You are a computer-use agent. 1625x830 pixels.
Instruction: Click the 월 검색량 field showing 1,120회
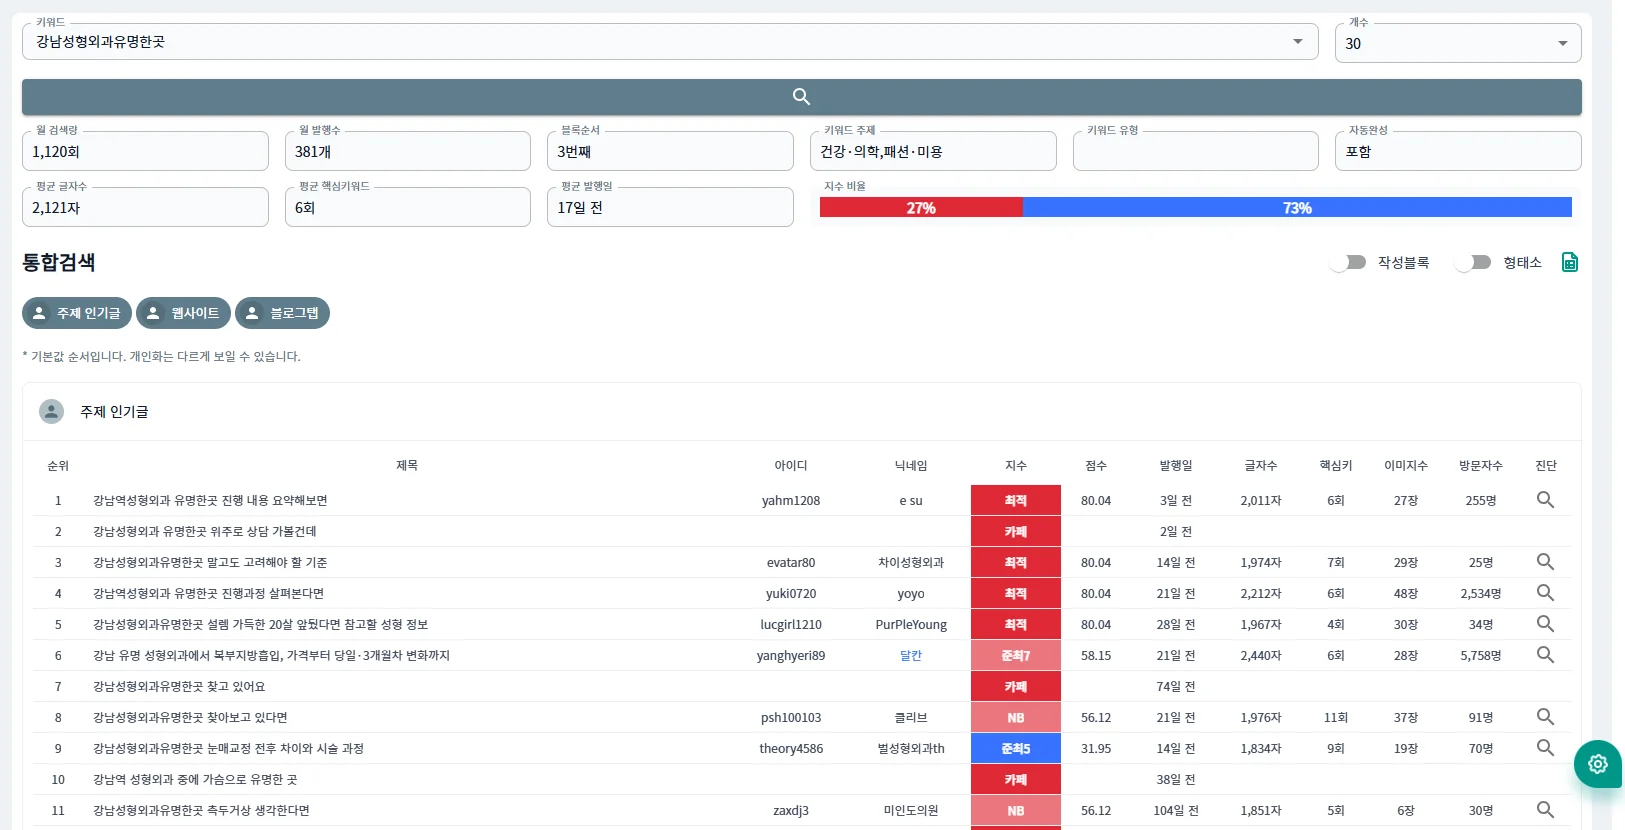point(145,152)
